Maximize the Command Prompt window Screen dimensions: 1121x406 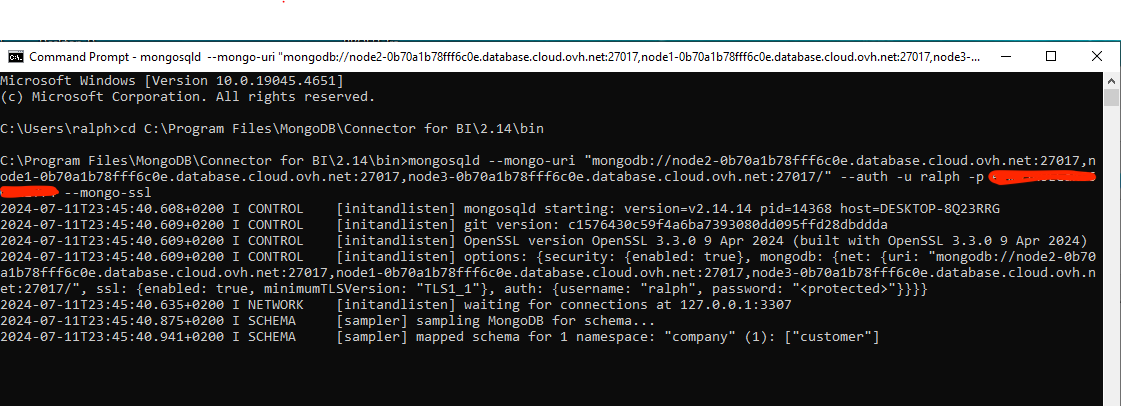pyautogui.click(x=1050, y=56)
